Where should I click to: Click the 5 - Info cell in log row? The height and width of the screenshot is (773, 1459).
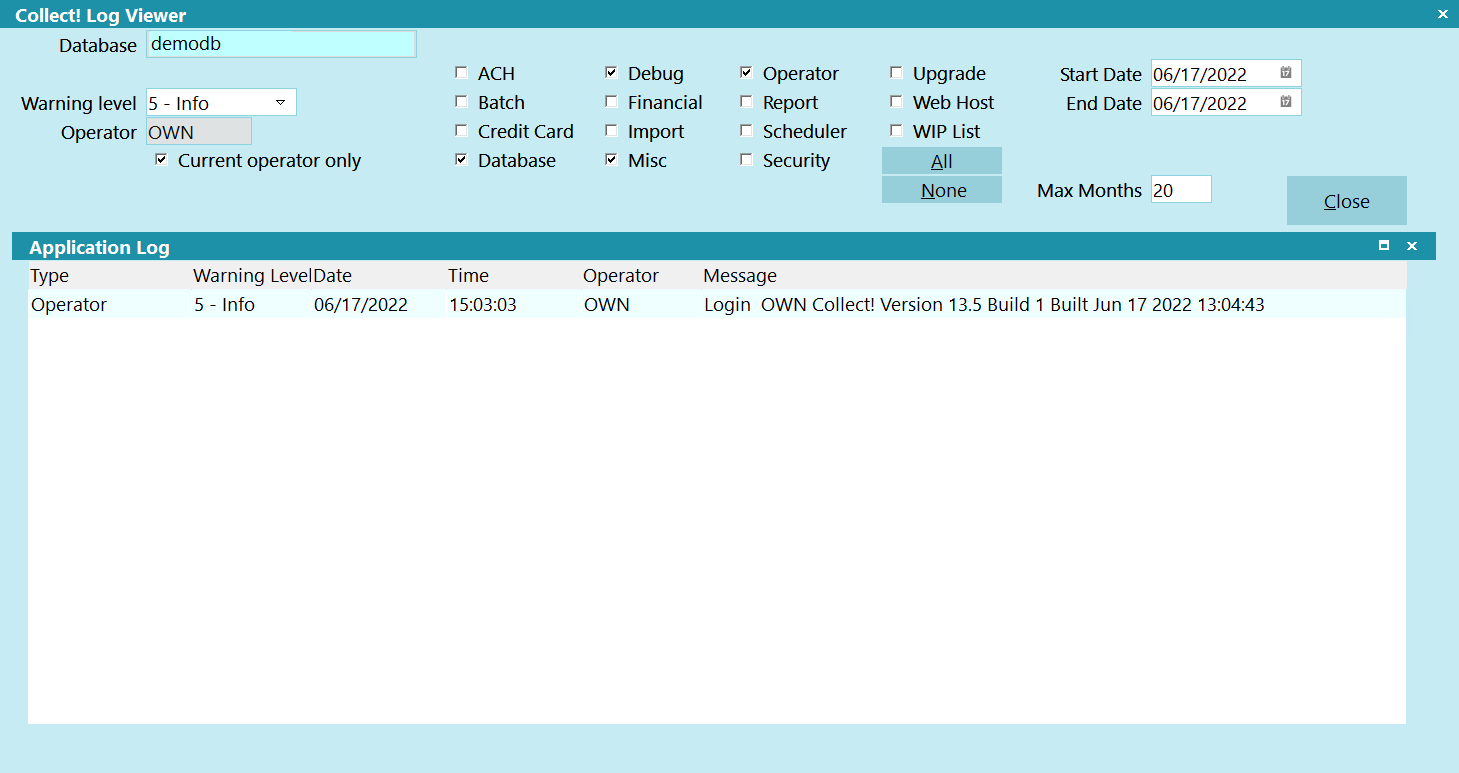(225, 305)
